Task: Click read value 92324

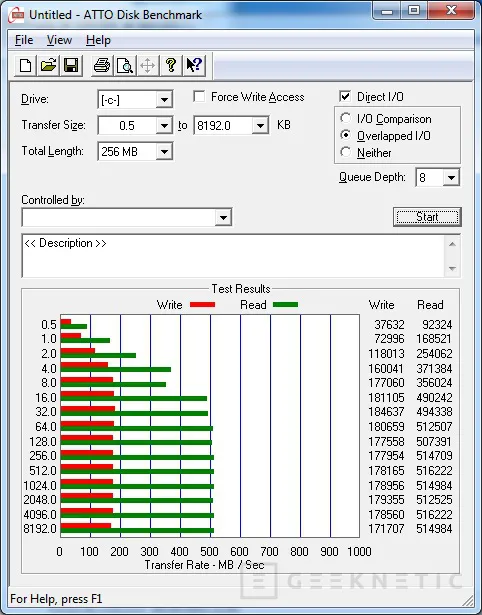Action: point(437,325)
